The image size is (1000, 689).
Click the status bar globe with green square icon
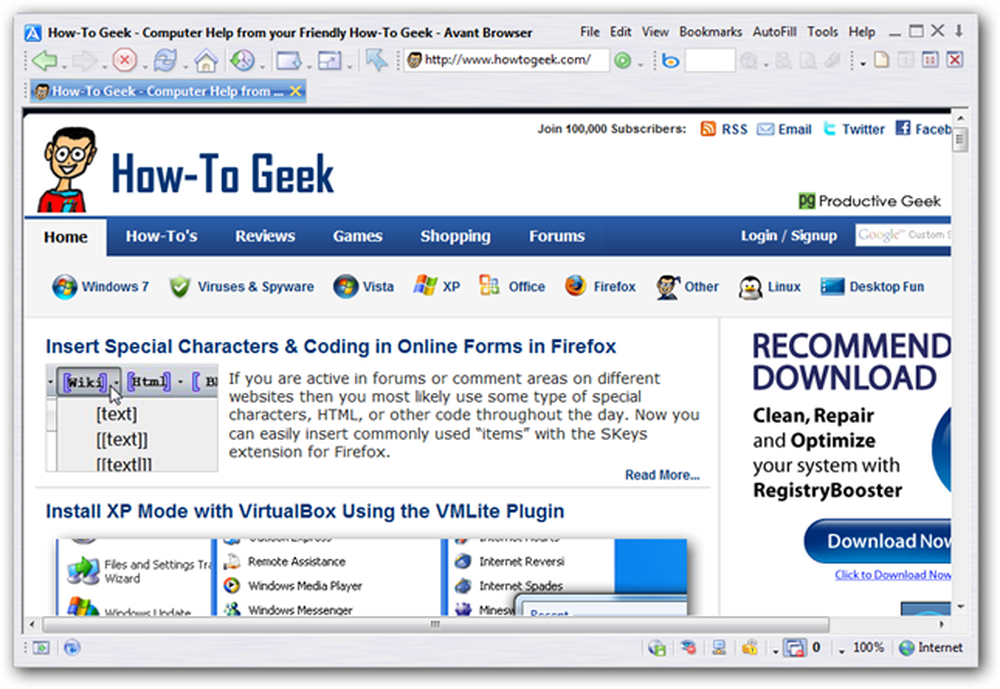click(657, 648)
